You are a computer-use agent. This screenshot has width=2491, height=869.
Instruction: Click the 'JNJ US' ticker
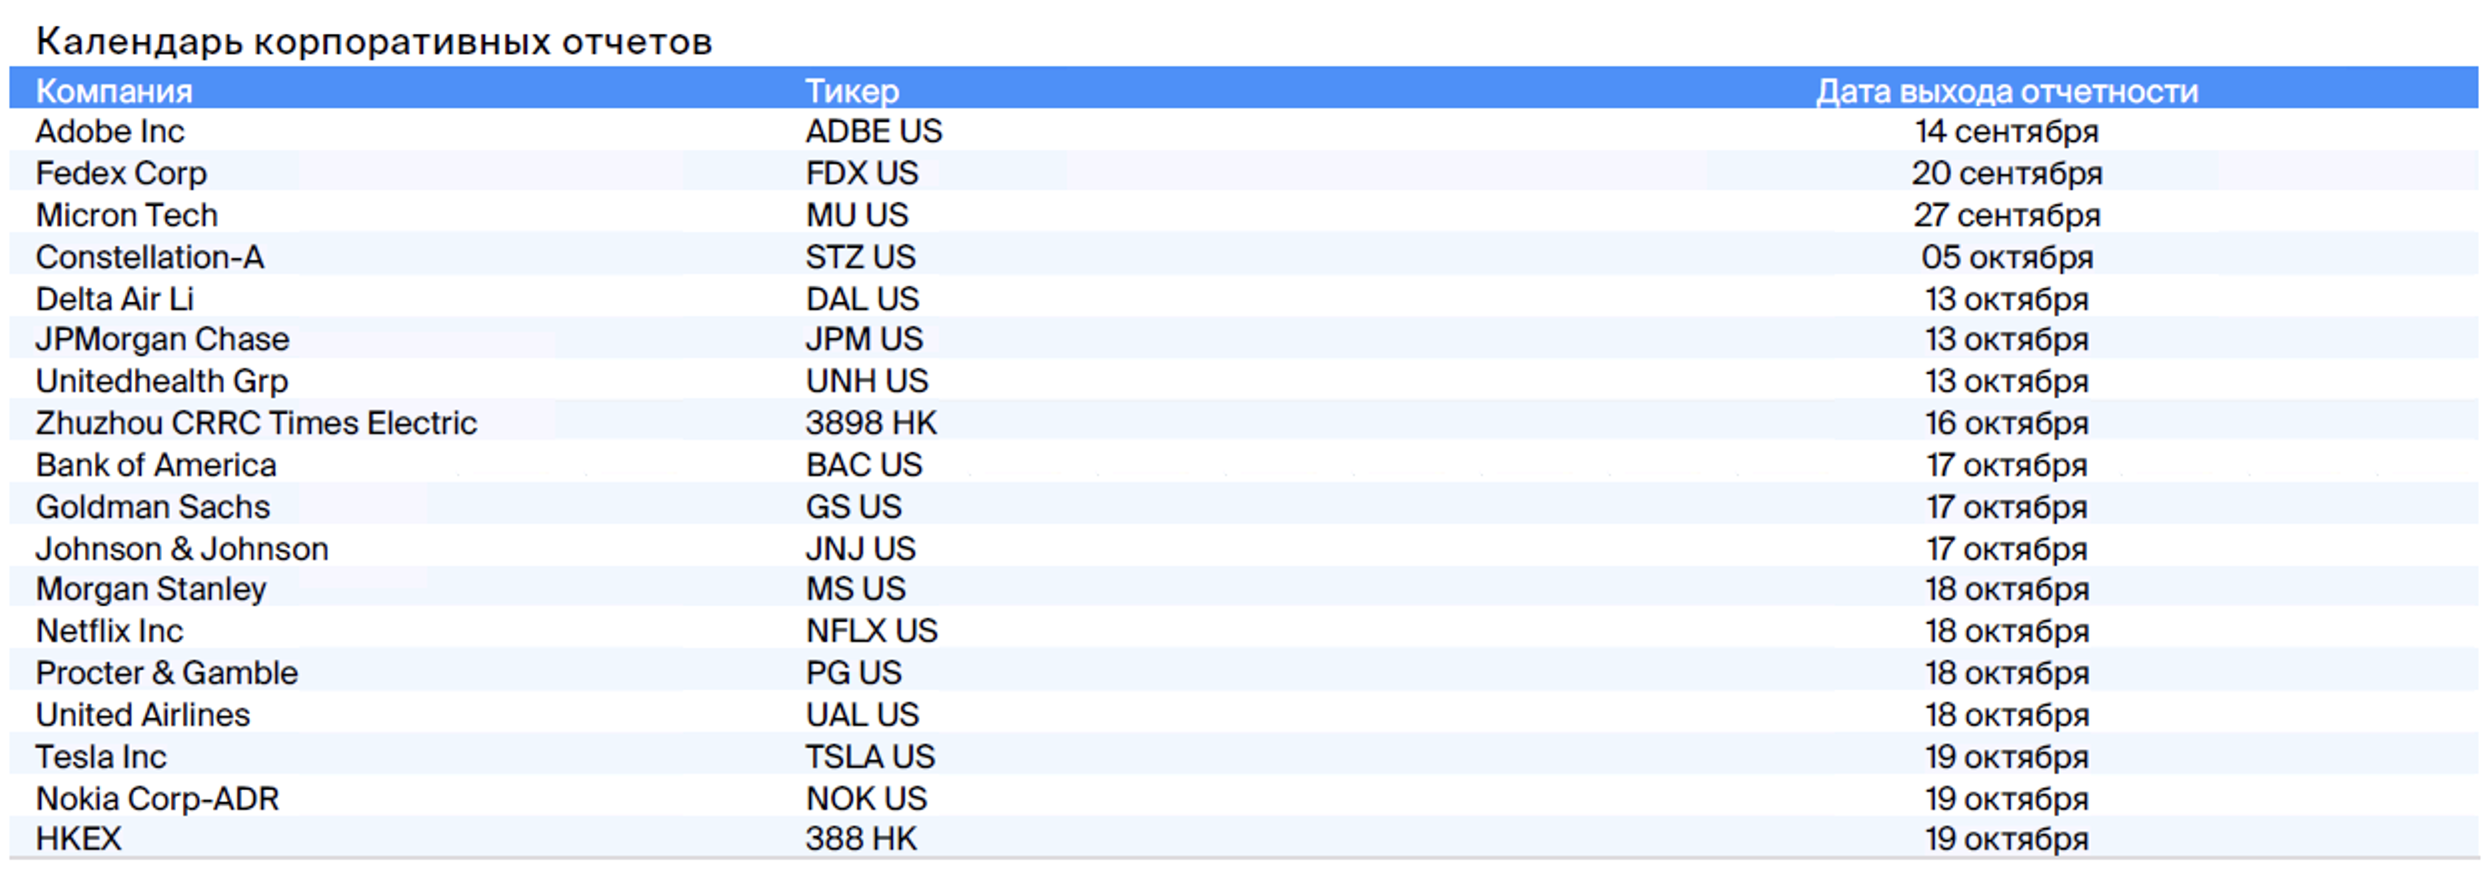pyautogui.click(x=860, y=549)
